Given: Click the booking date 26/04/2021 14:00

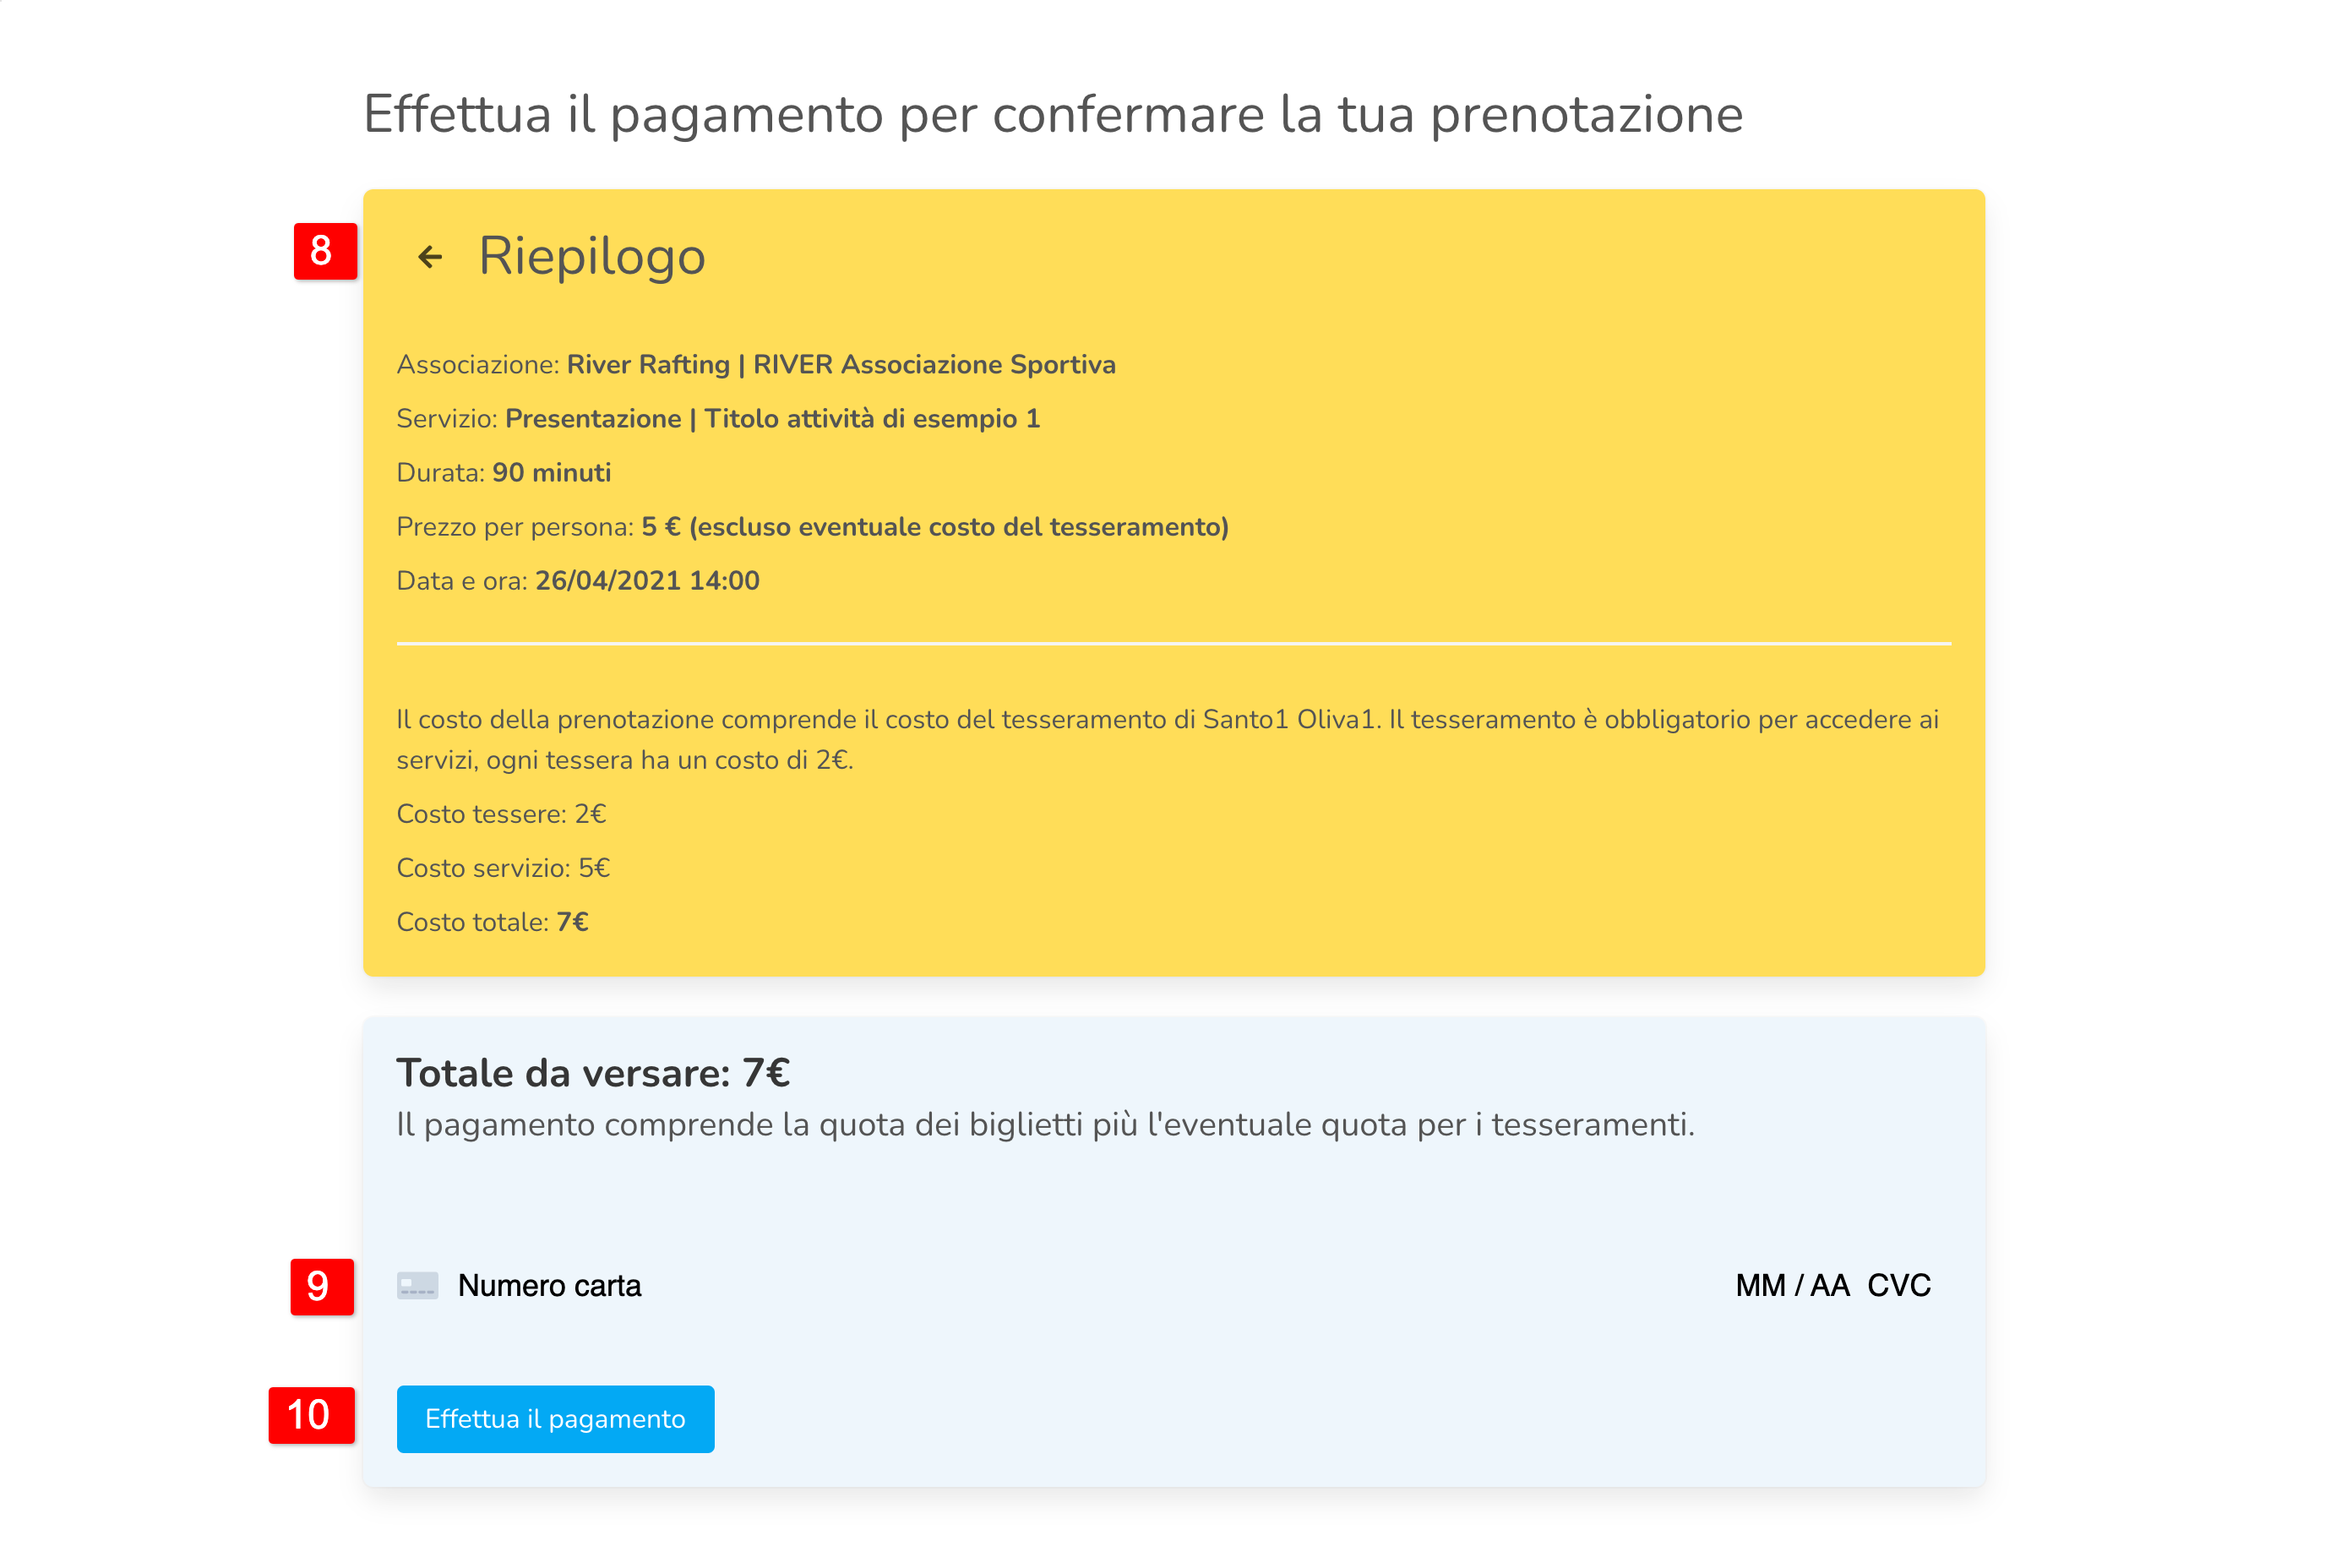Looking at the screenshot, I should point(647,581).
